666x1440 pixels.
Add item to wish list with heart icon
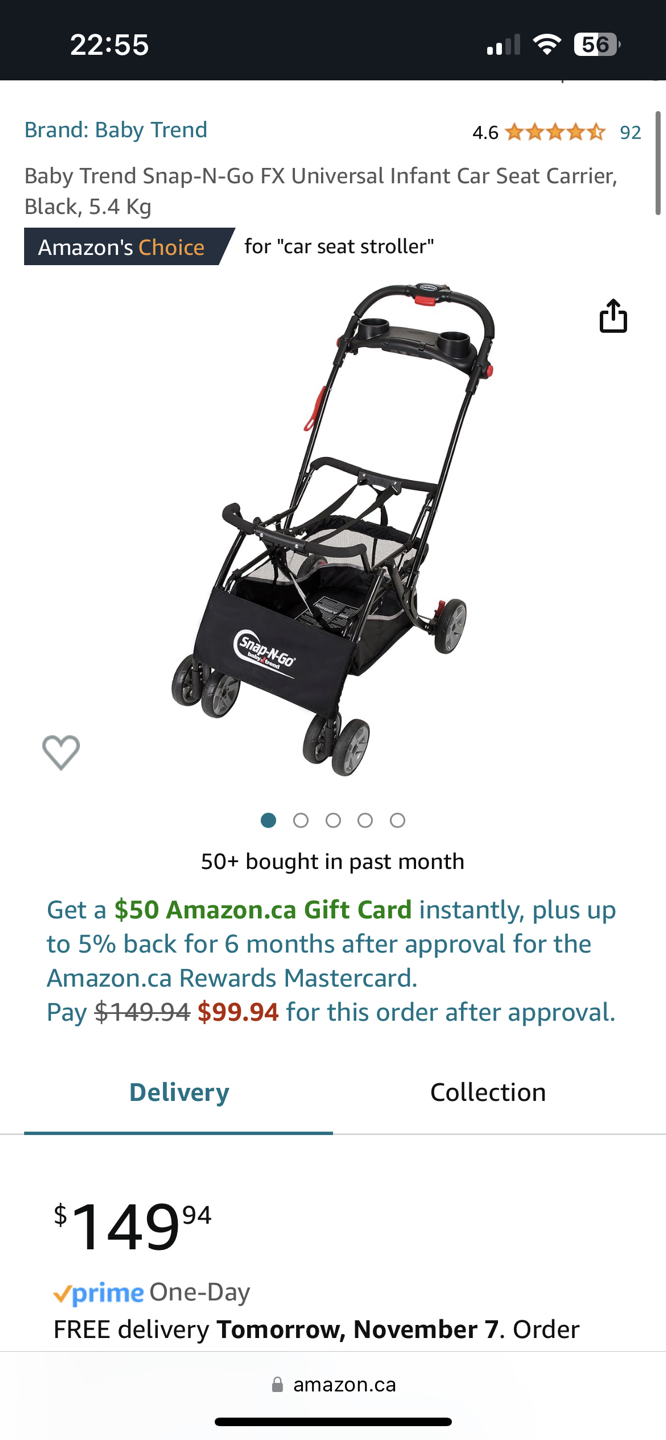click(61, 752)
